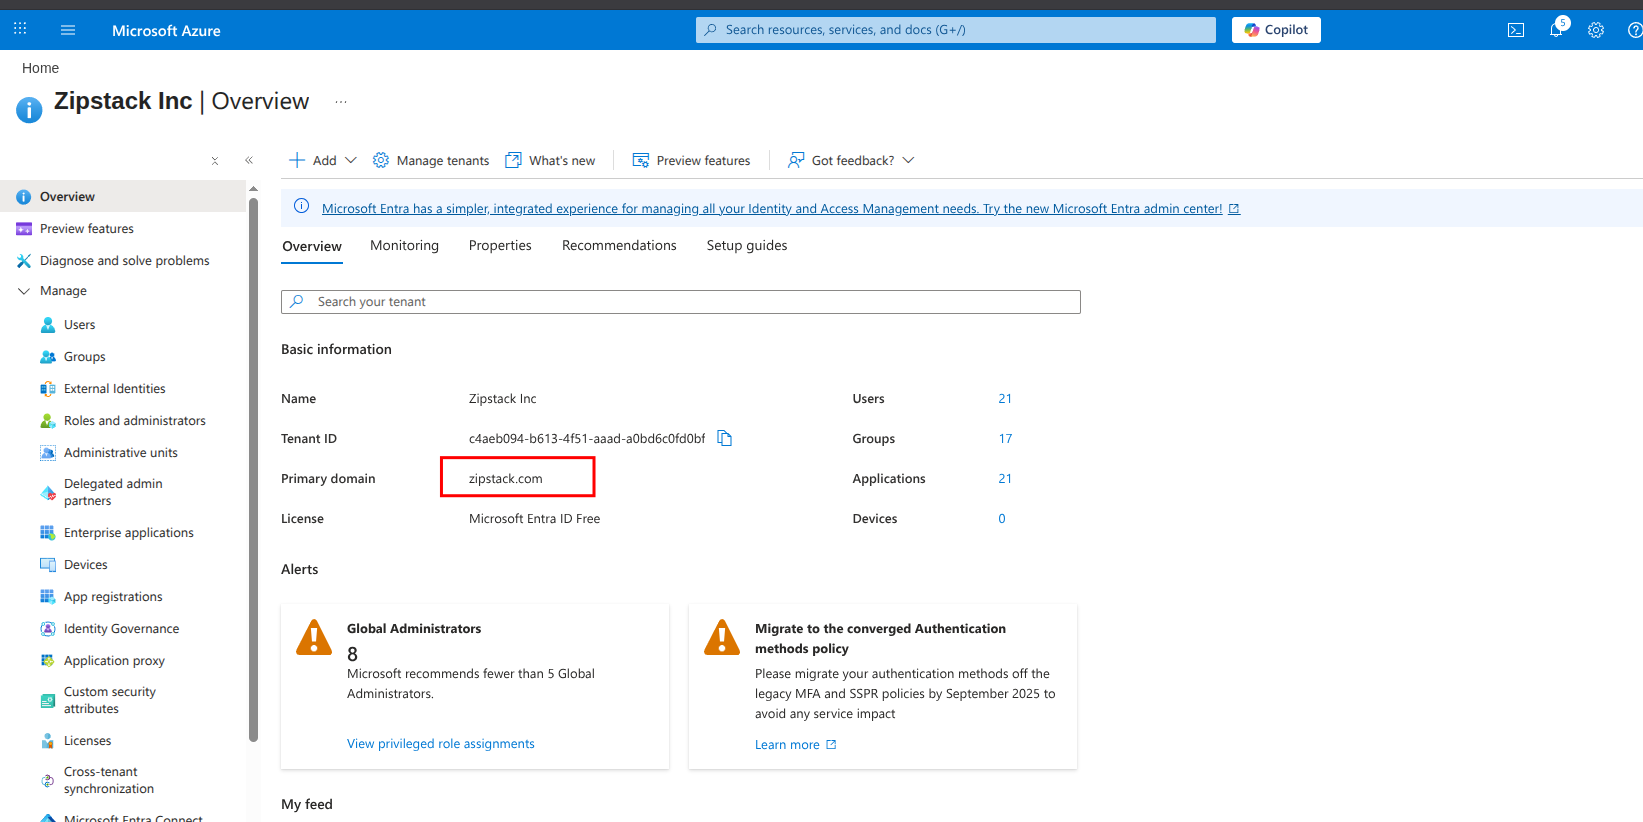Click the Users count of 21

pos(1005,399)
